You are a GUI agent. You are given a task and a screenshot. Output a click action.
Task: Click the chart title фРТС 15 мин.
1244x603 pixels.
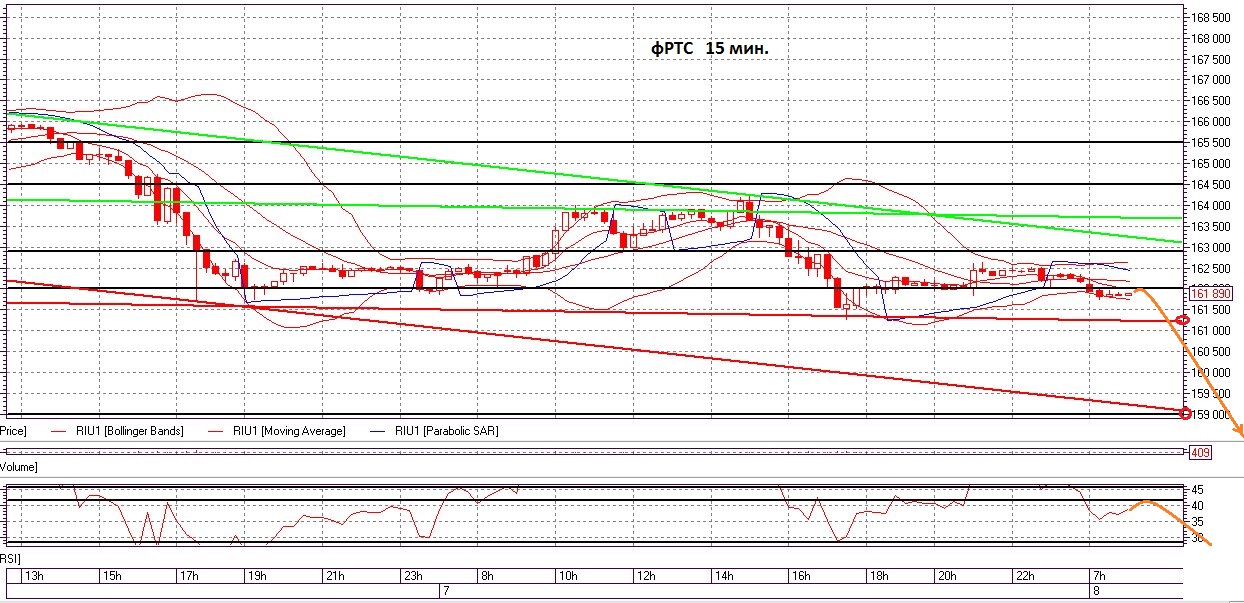coord(710,48)
